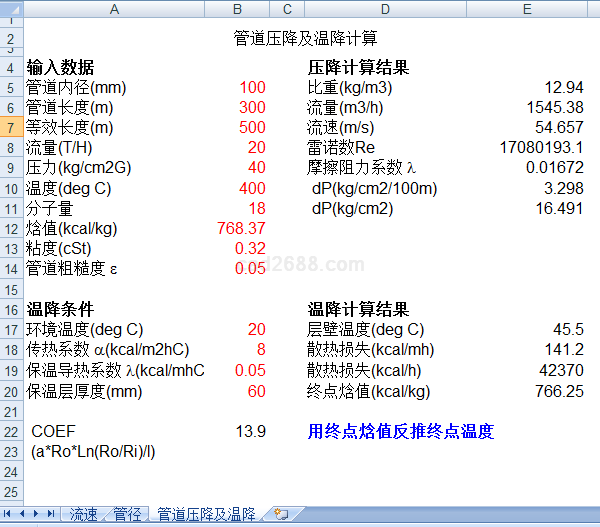The width and height of the screenshot is (600, 527).
Task: Open the 管径 sheet tab
Action: (127, 514)
